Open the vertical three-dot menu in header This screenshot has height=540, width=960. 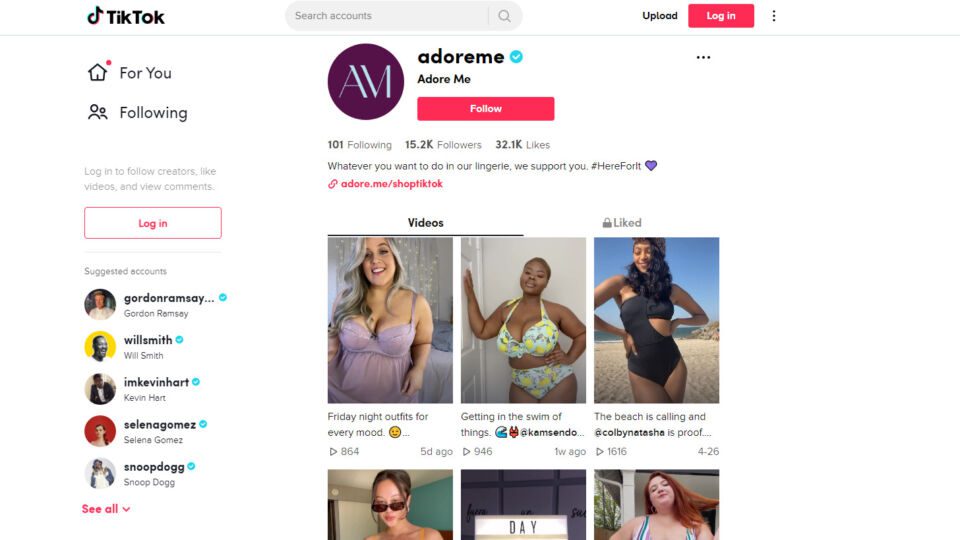click(774, 16)
